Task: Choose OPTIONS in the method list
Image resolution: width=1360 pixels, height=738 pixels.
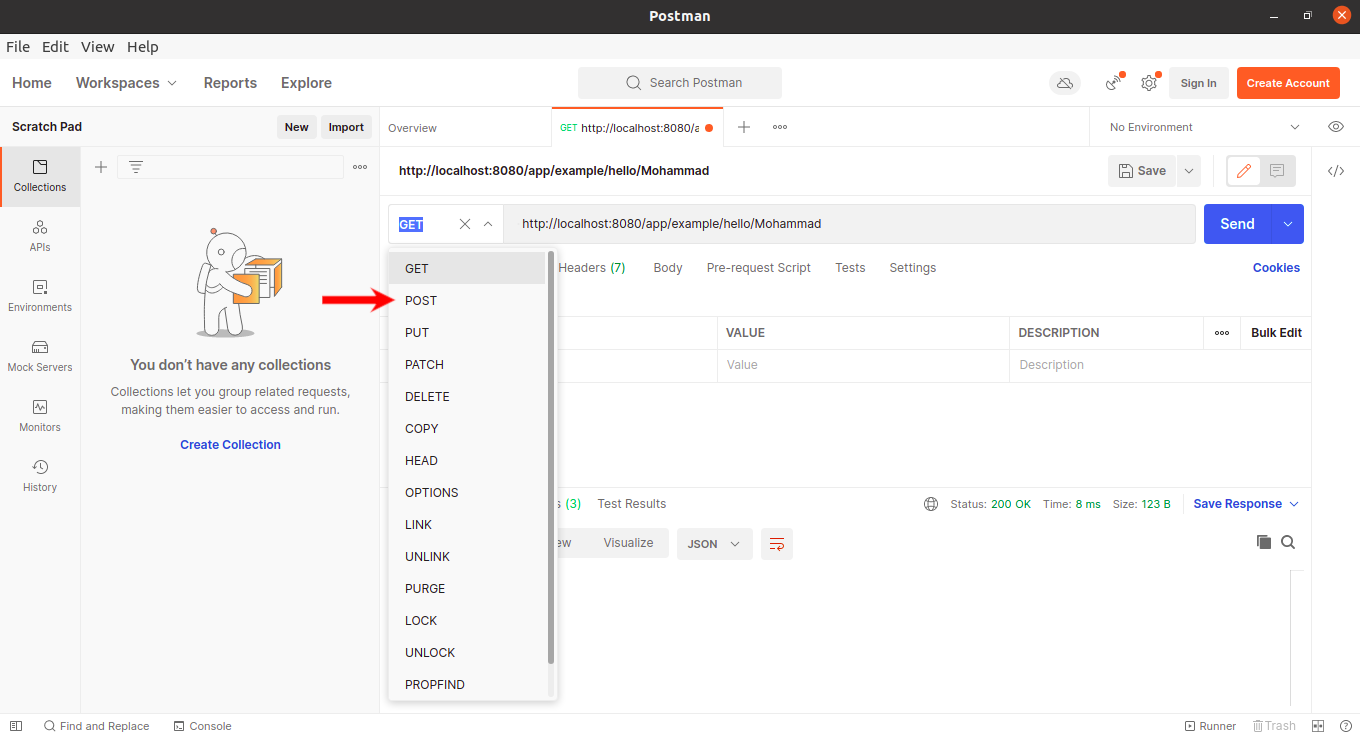Action: point(468,492)
